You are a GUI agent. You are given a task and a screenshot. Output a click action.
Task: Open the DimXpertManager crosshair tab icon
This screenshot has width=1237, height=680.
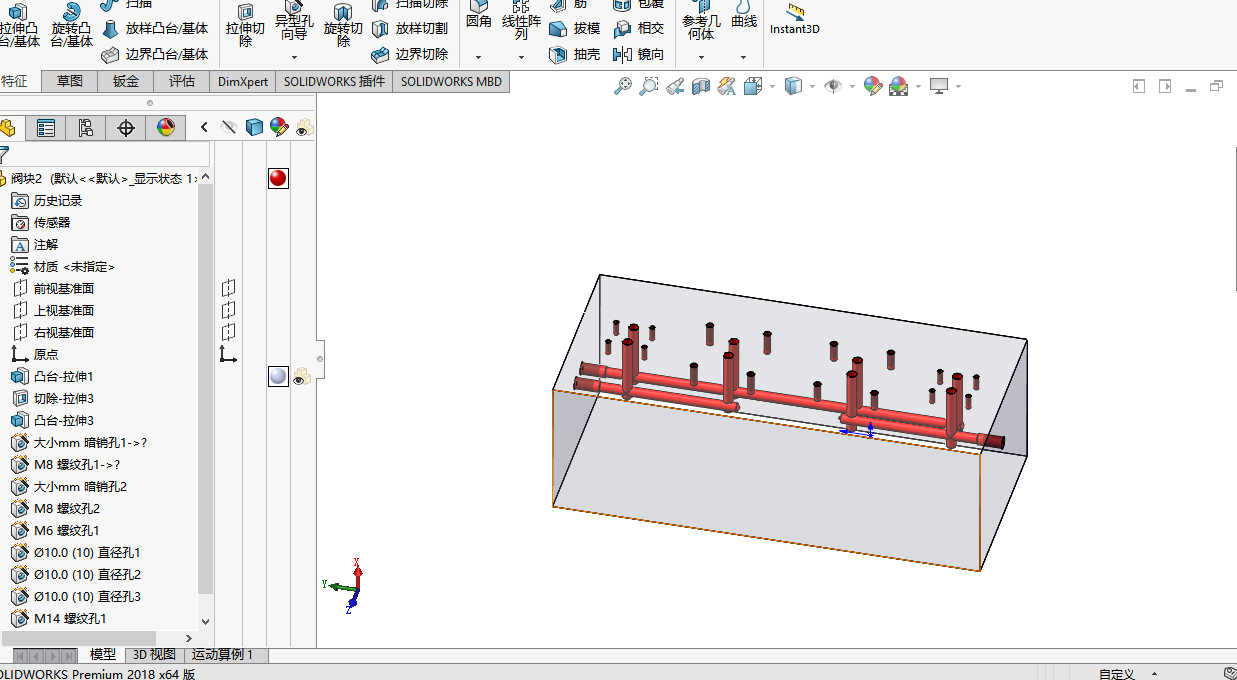click(125, 128)
